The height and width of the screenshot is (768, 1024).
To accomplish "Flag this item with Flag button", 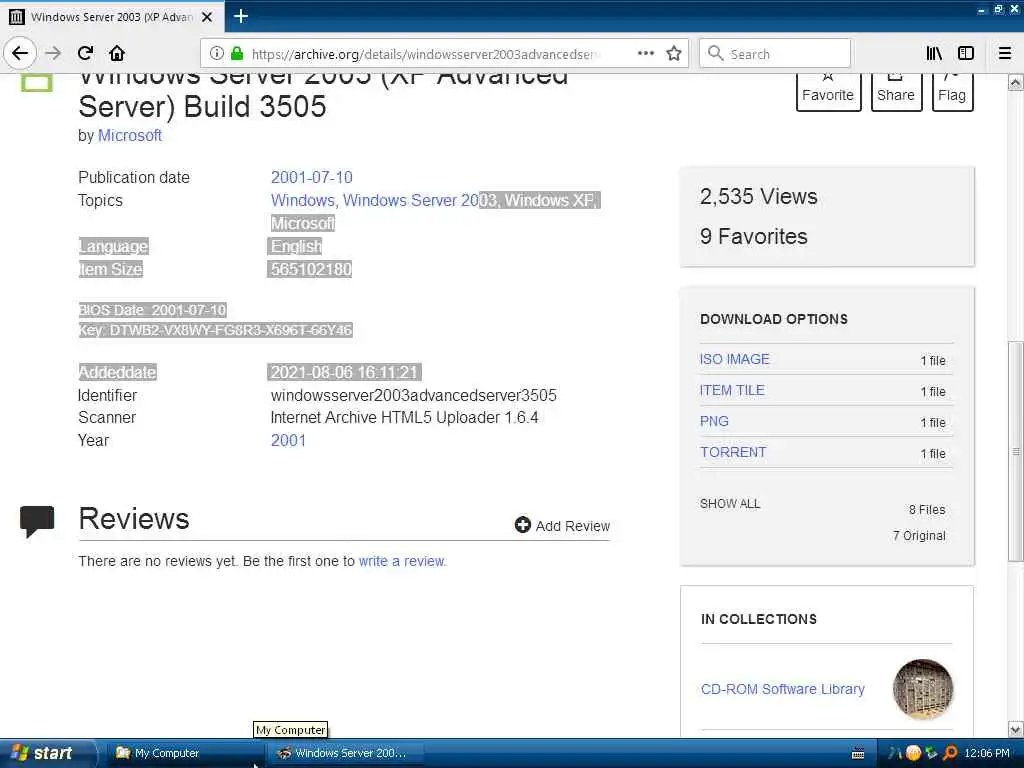I will pos(952,93).
